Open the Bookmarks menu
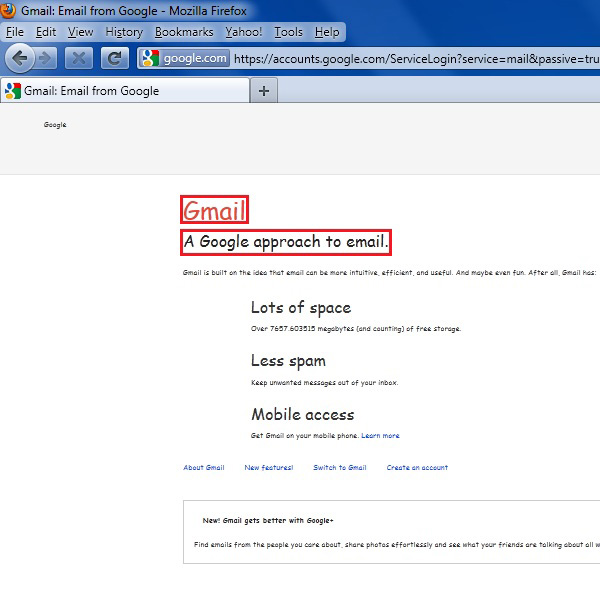 click(x=184, y=32)
